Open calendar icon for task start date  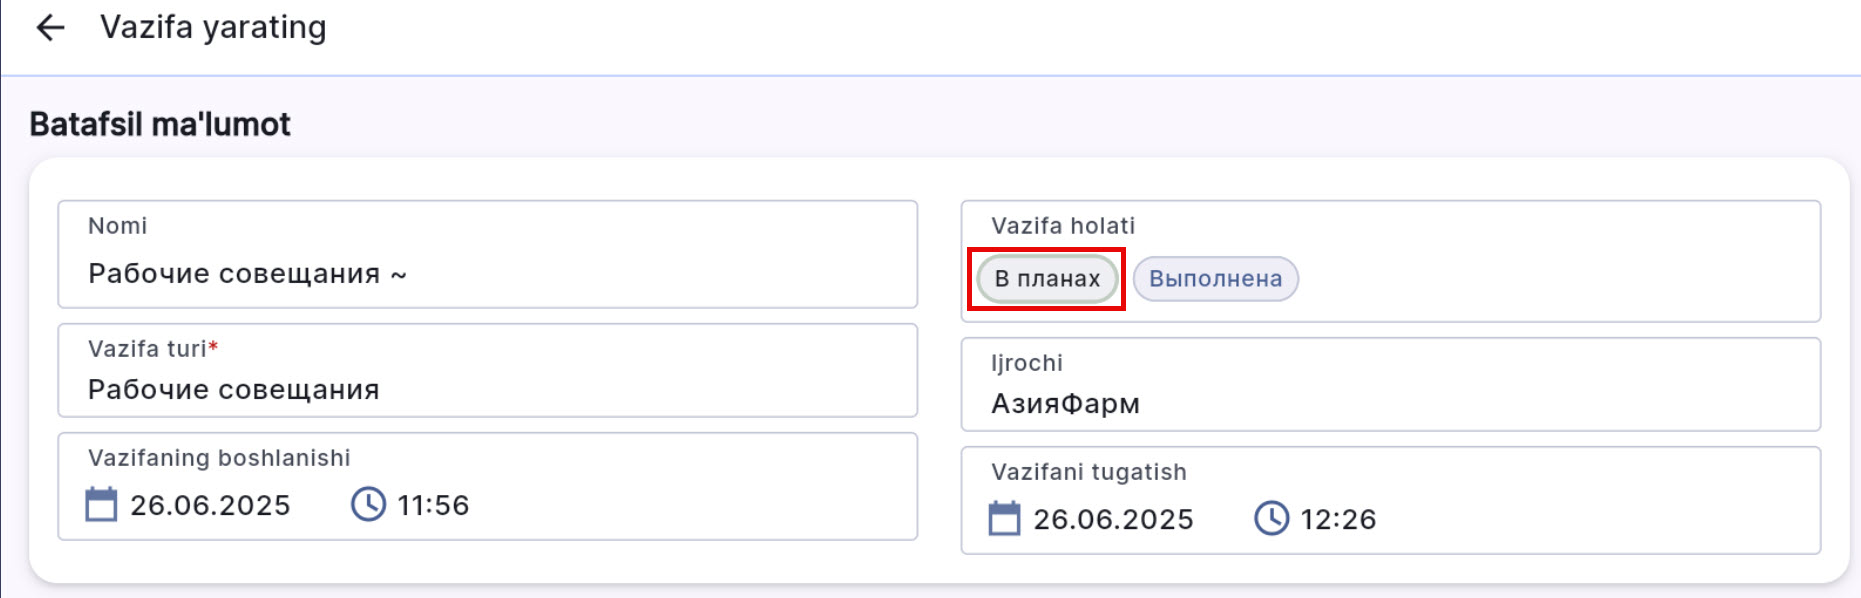coord(101,505)
